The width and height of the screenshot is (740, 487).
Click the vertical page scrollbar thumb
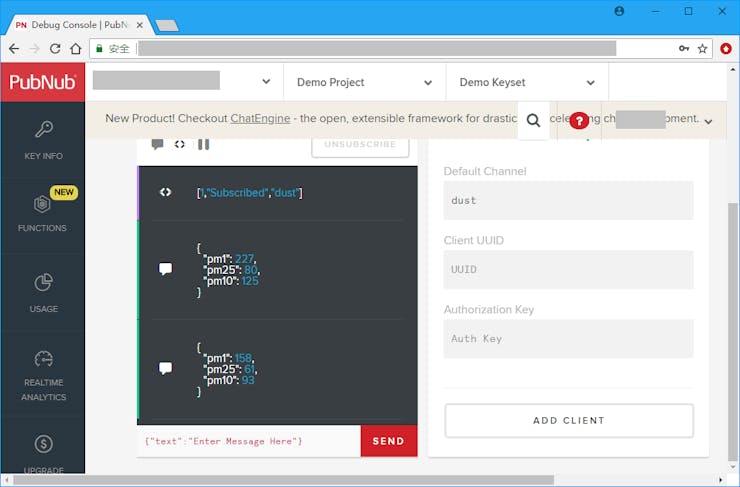[x=732, y=330]
